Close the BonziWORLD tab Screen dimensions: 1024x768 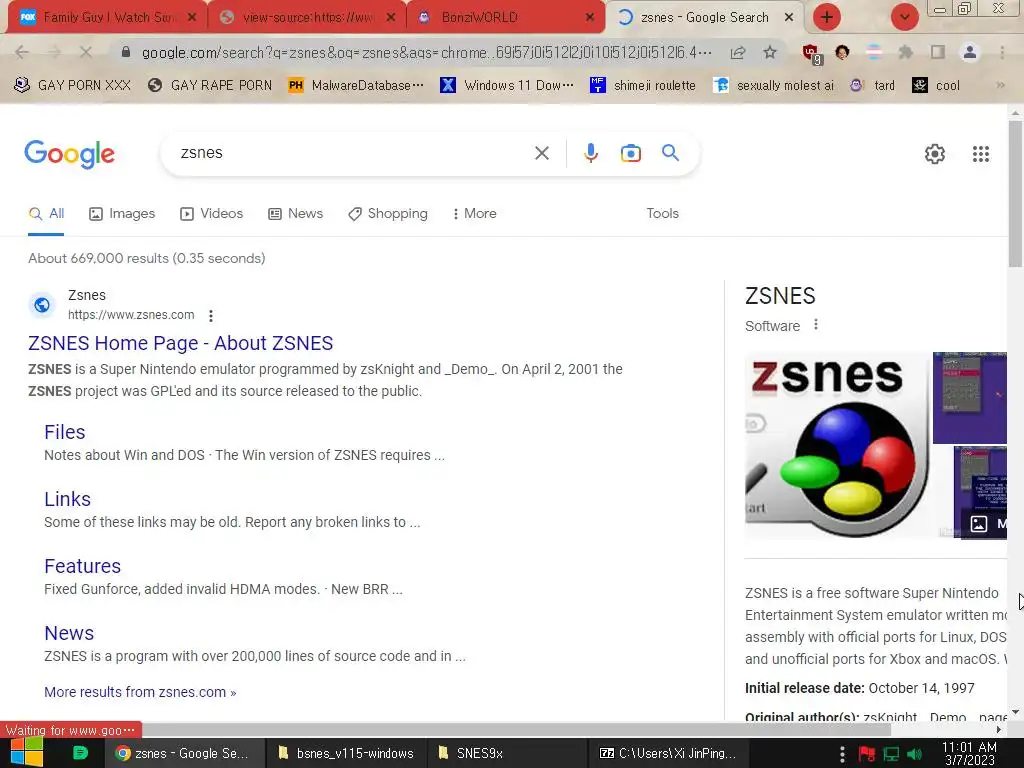[x=590, y=18]
